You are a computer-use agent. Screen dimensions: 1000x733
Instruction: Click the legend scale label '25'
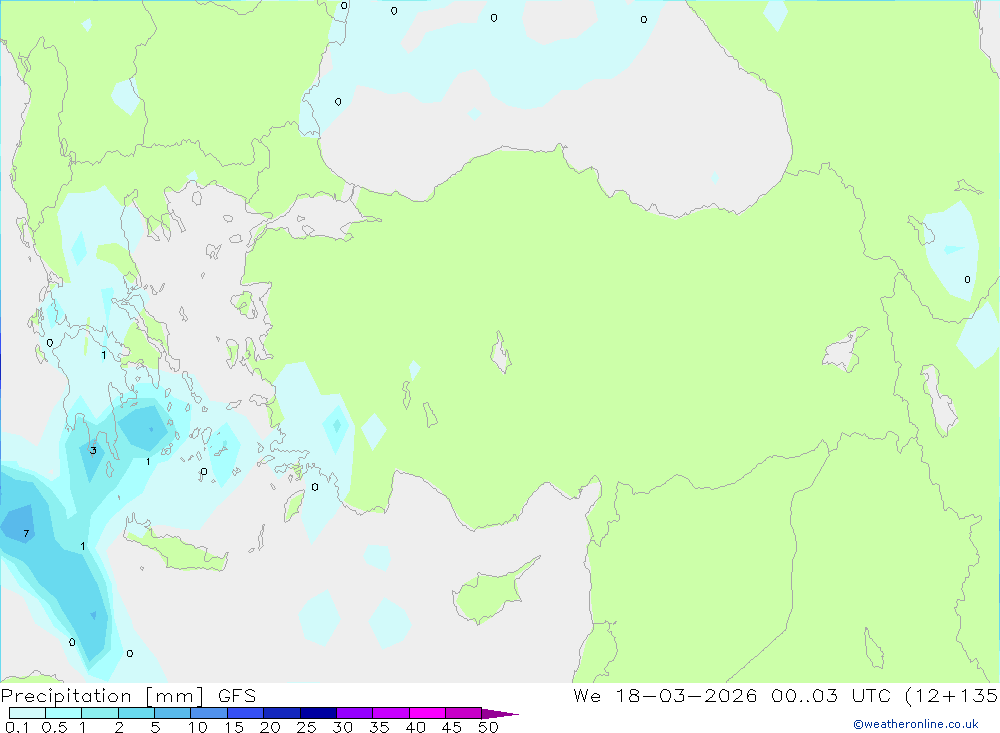[307, 727]
